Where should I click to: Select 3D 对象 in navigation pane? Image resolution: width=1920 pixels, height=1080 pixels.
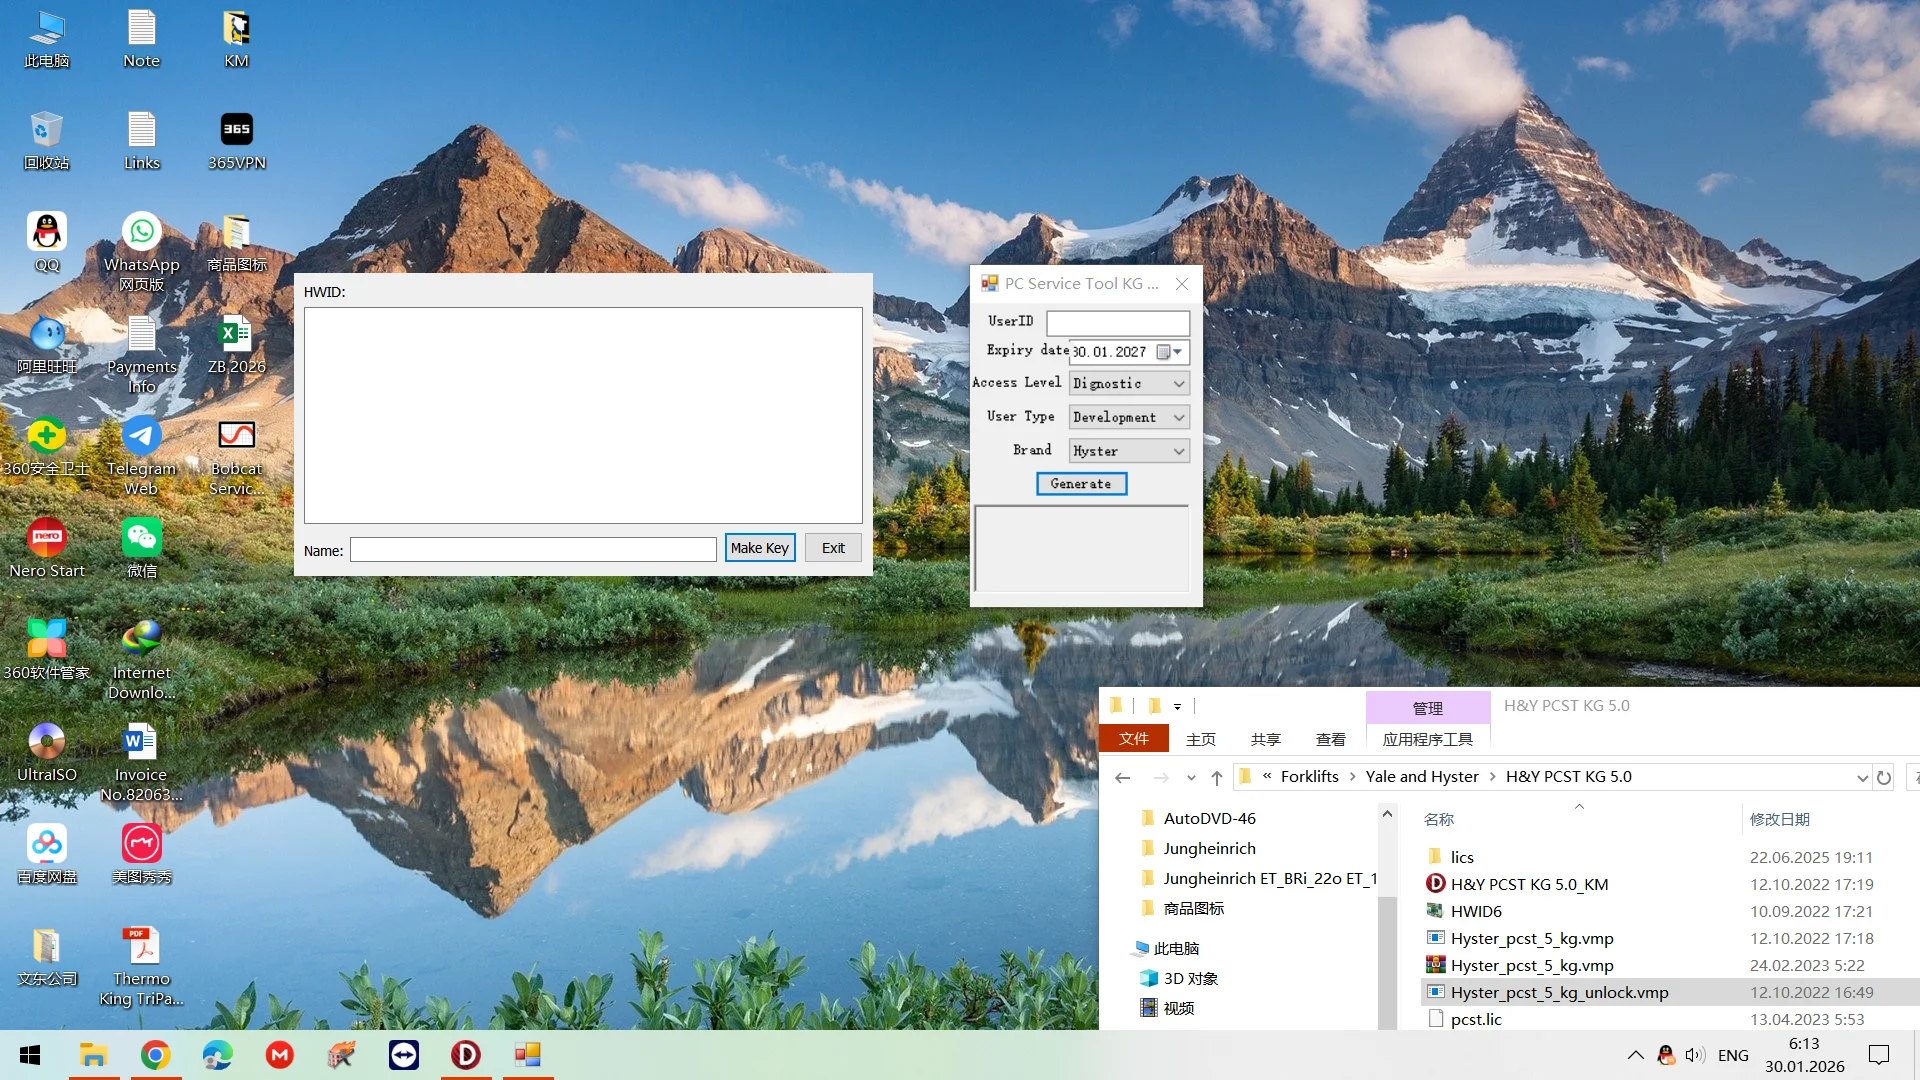coord(1190,978)
